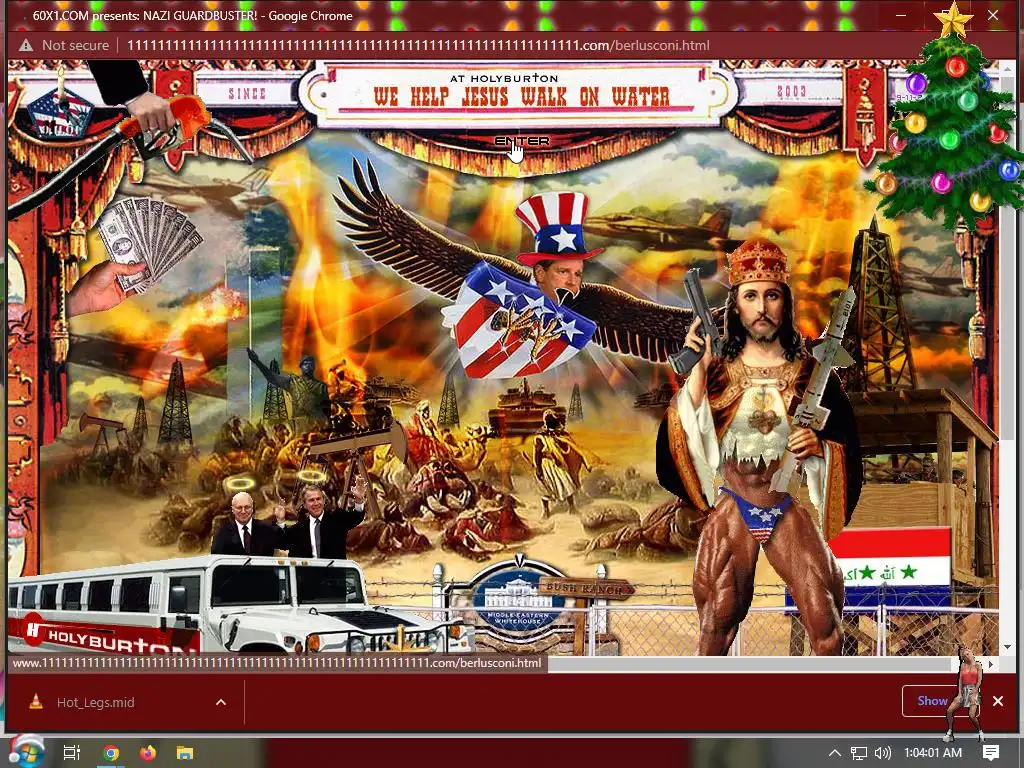The height and width of the screenshot is (768, 1024).
Task: Click the volume speaker icon in tray
Action: coord(882,753)
